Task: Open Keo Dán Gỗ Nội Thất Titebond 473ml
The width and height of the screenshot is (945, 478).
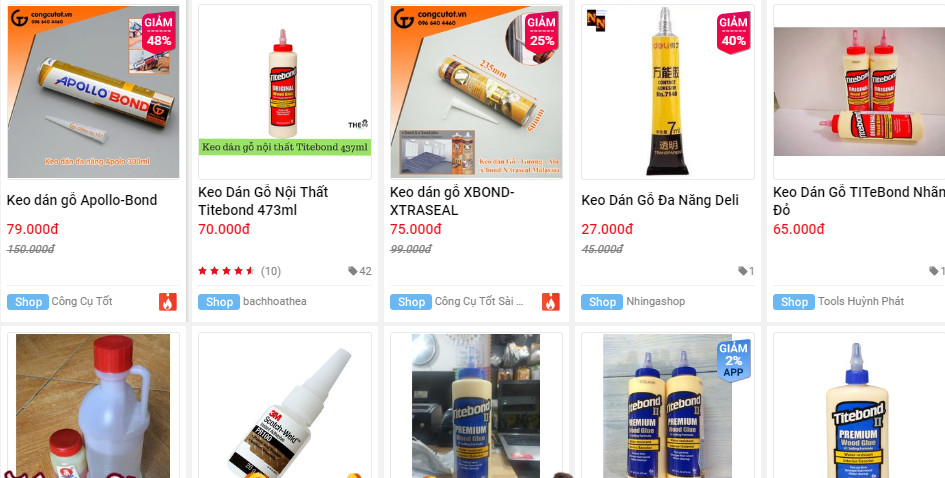Action: [263, 201]
